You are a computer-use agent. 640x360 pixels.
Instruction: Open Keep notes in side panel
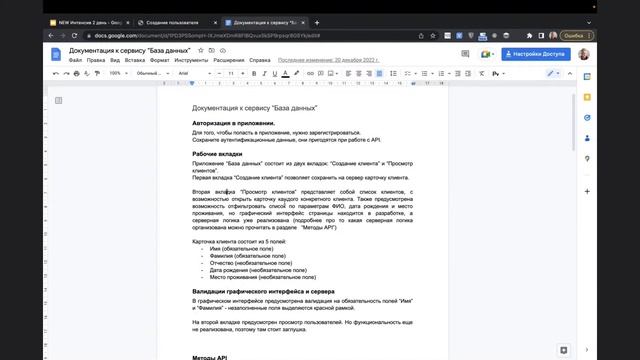[x=587, y=97]
